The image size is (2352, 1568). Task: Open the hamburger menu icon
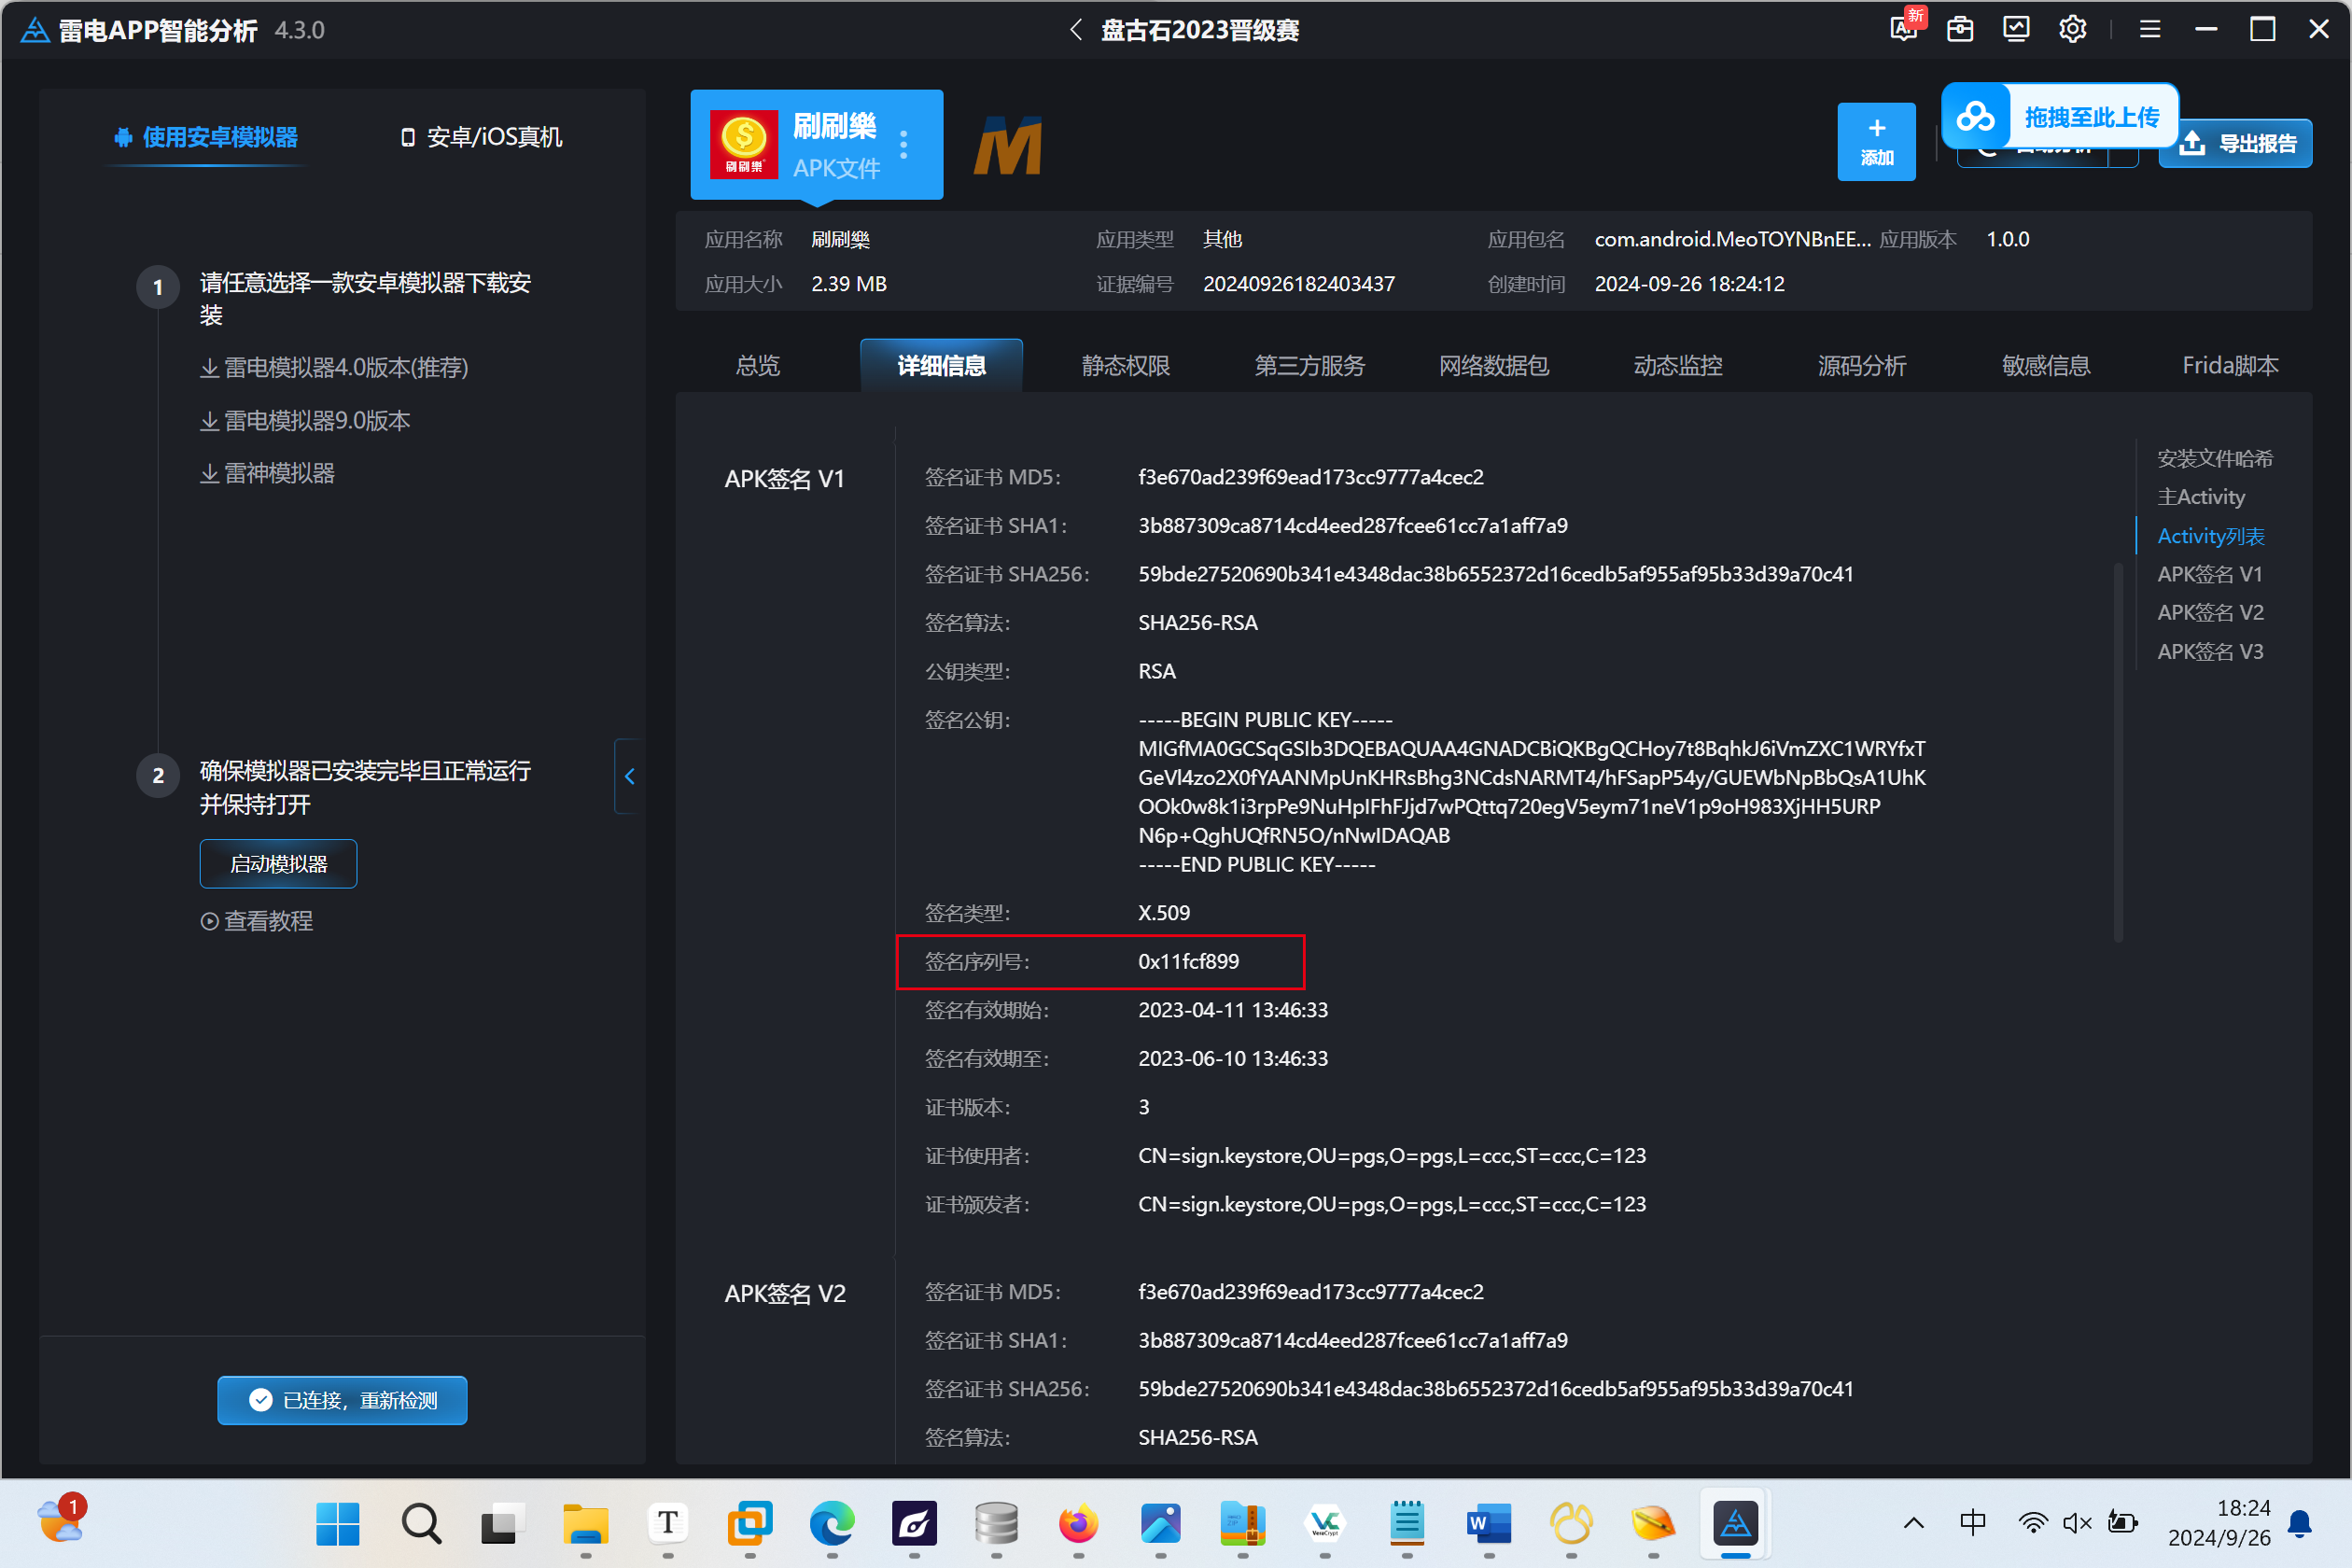click(x=2149, y=29)
